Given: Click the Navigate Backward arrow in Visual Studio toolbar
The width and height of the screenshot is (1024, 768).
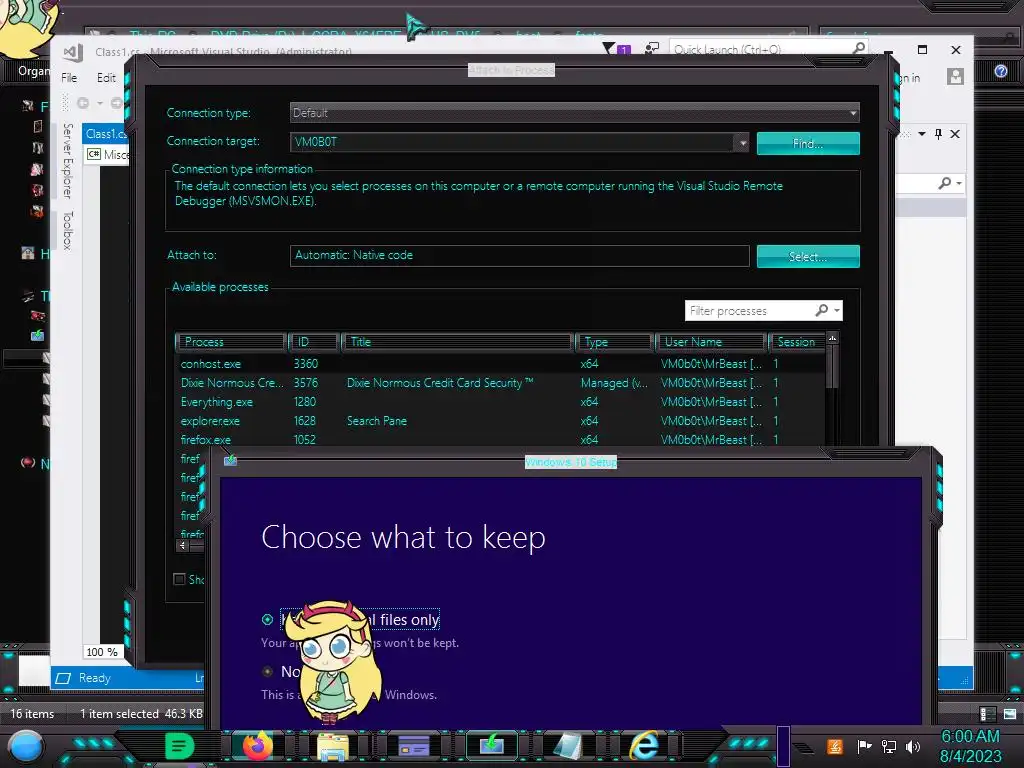Looking at the screenshot, I should coord(83,103).
